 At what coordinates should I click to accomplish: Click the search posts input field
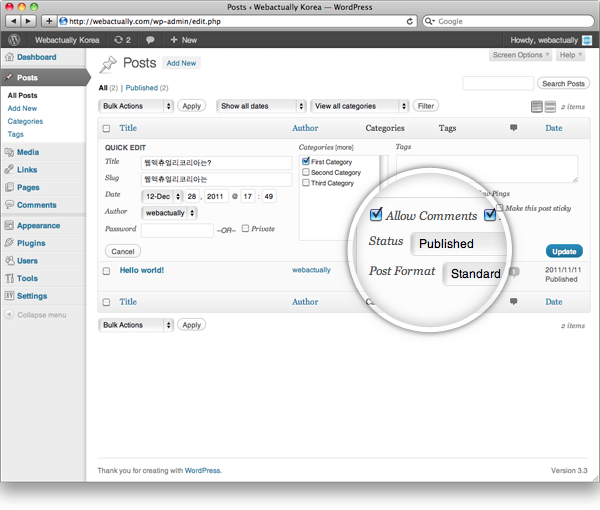pos(498,83)
